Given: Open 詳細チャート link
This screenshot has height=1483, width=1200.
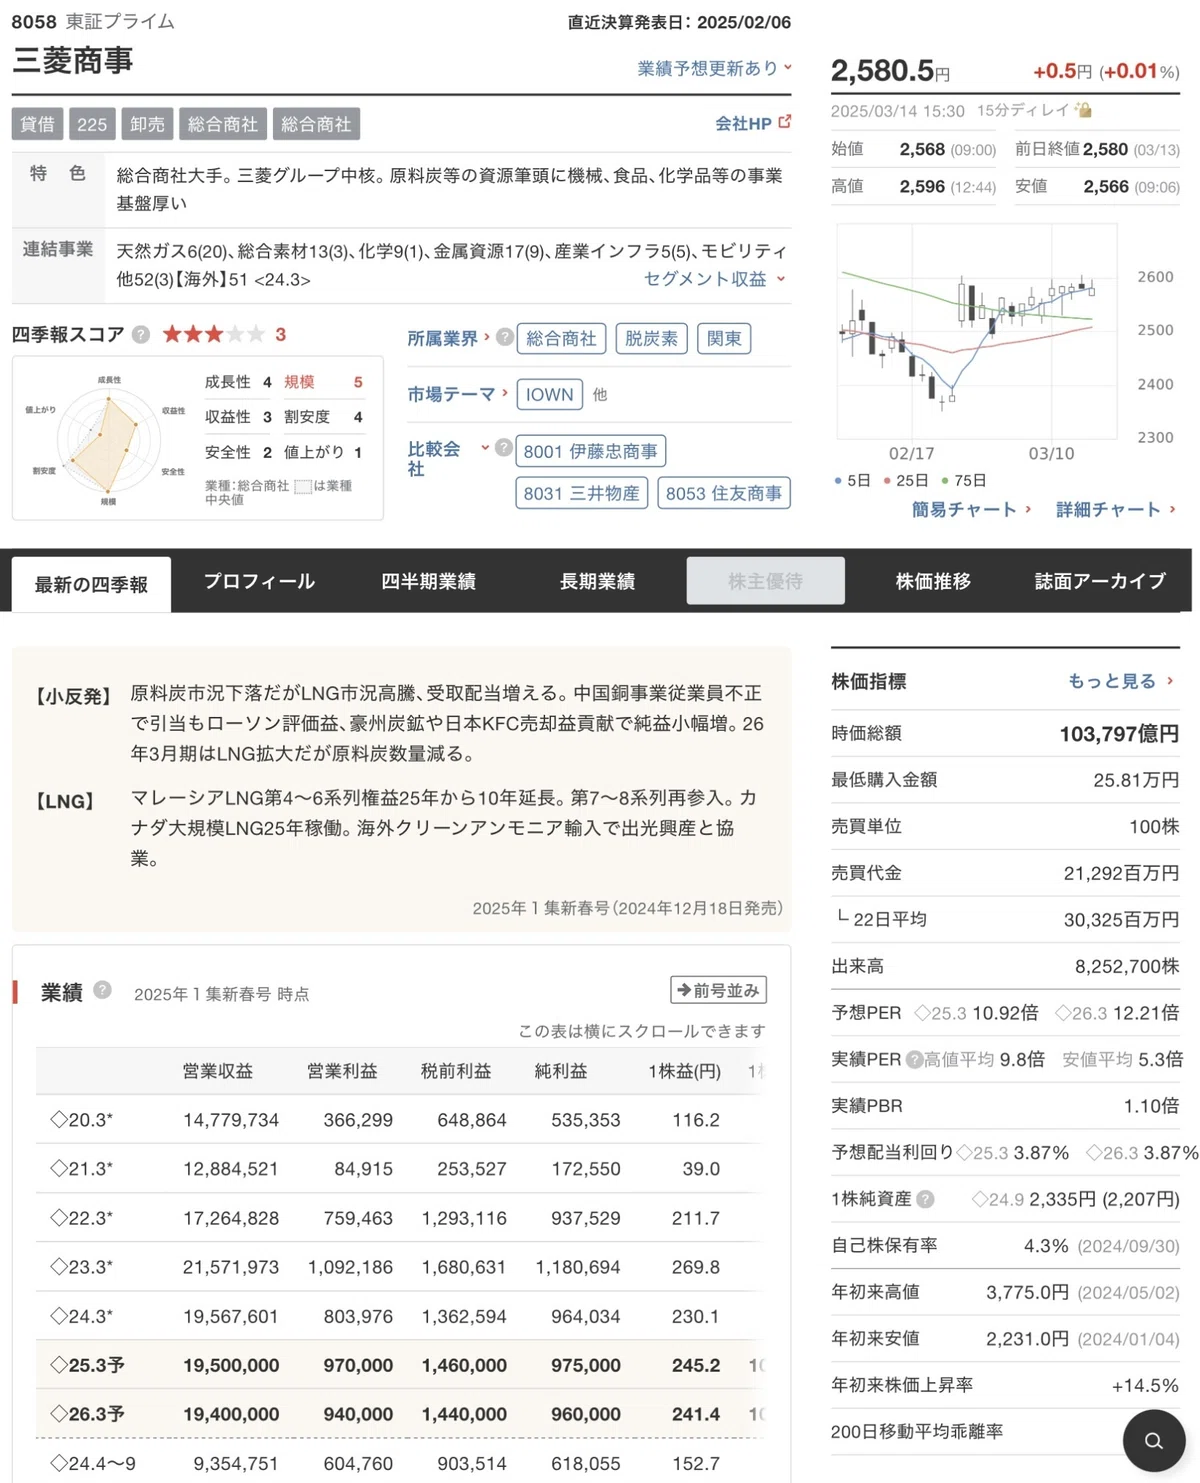Looking at the screenshot, I should [1116, 509].
